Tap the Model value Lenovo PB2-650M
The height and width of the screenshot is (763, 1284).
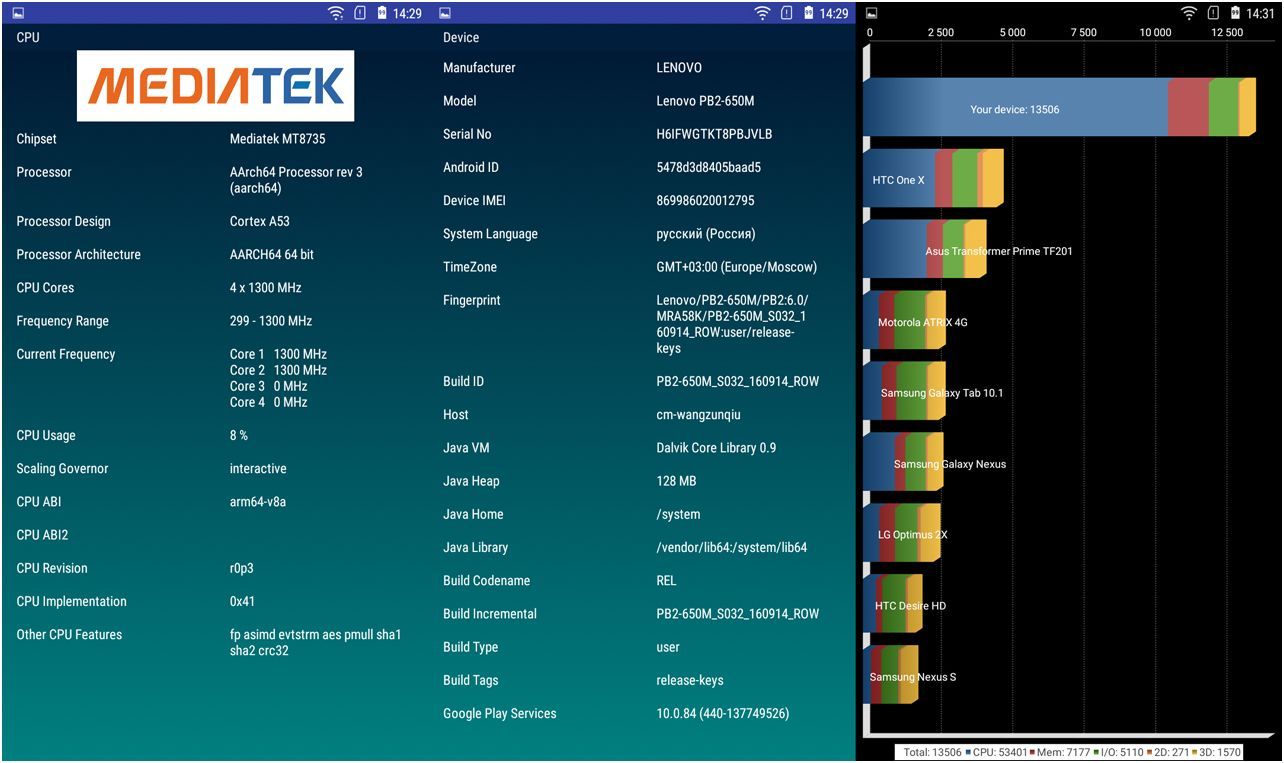click(x=705, y=101)
